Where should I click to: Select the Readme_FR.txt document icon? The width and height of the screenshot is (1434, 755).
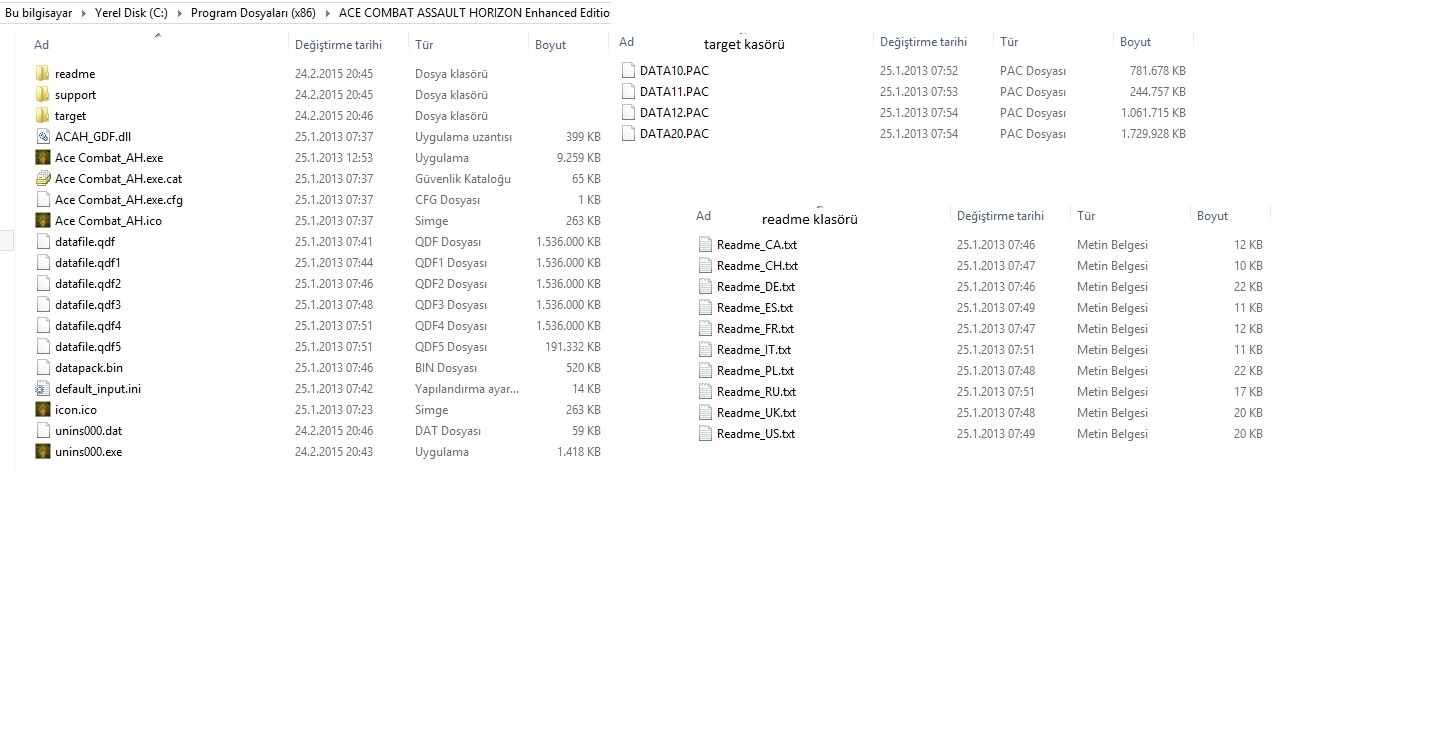pos(705,328)
